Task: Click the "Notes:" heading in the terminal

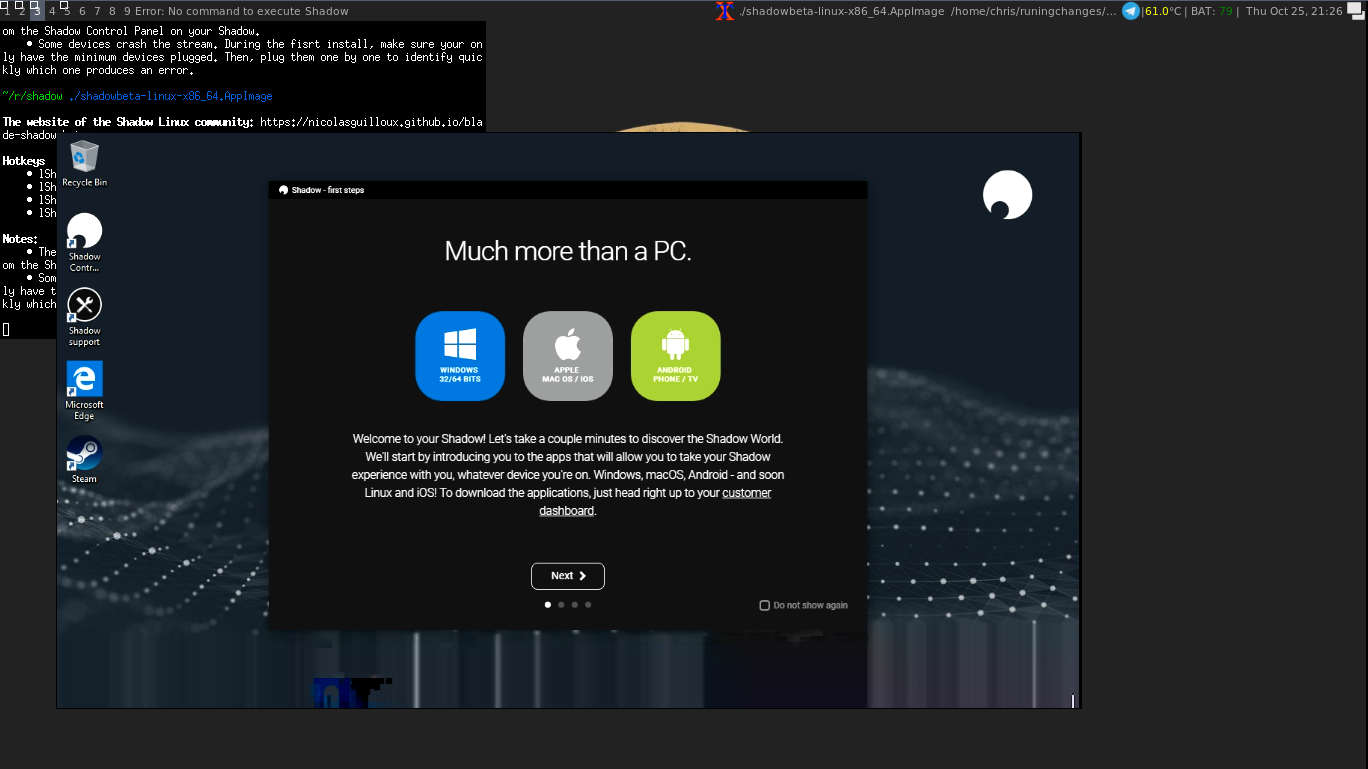Action: pos(20,239)
